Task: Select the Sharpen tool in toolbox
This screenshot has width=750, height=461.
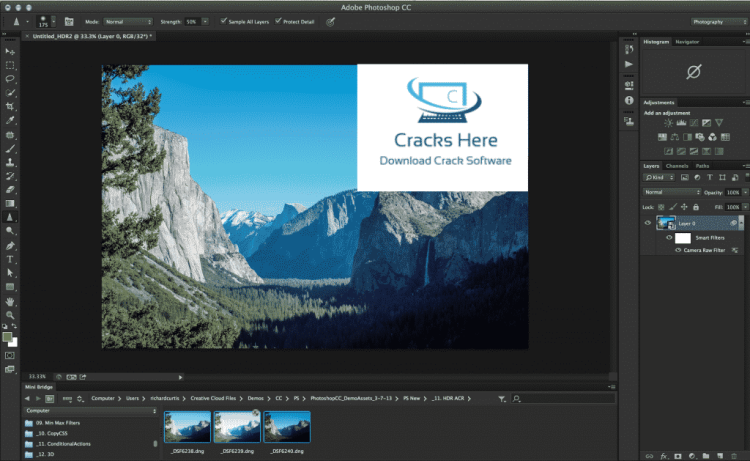Action: [10, 217]
